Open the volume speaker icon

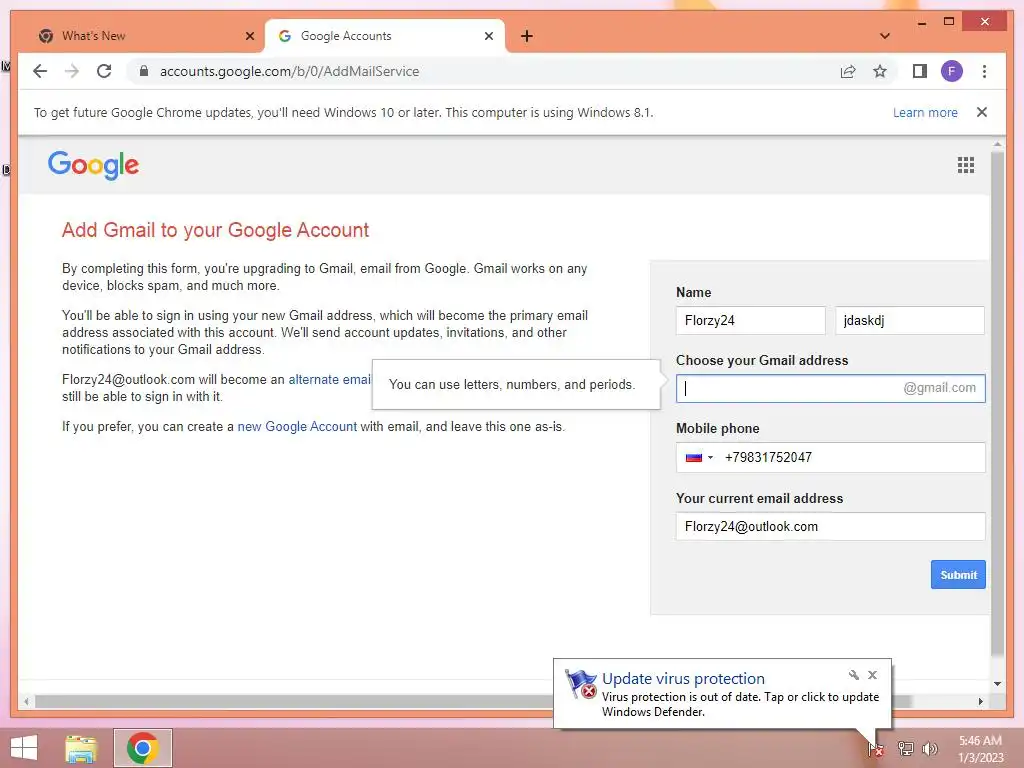(929, 748)
